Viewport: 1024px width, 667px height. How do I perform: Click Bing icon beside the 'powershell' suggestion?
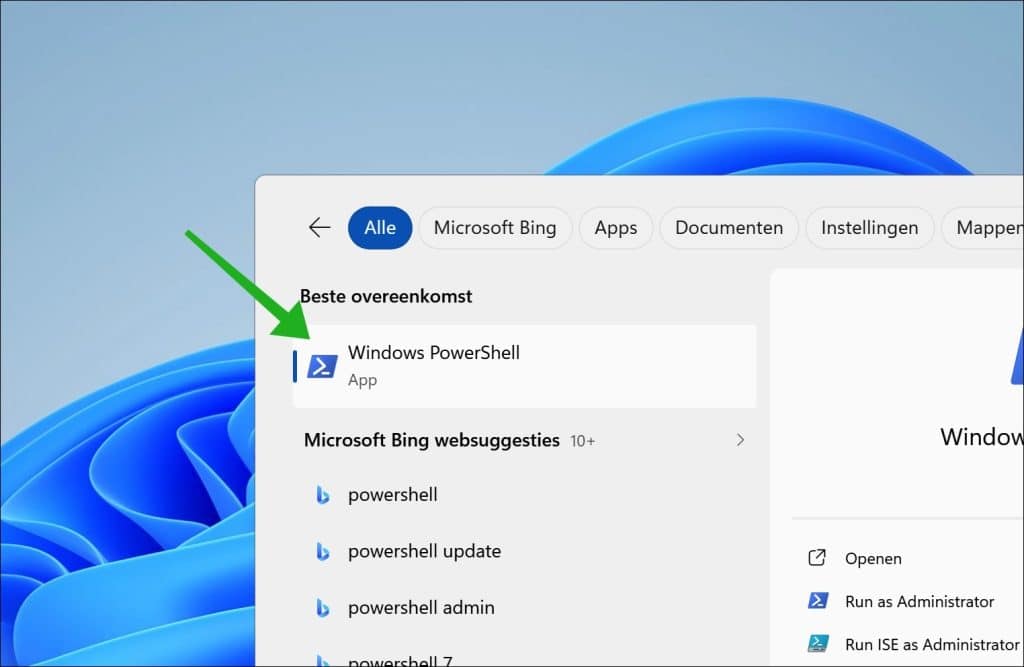[x=322, y=495]
